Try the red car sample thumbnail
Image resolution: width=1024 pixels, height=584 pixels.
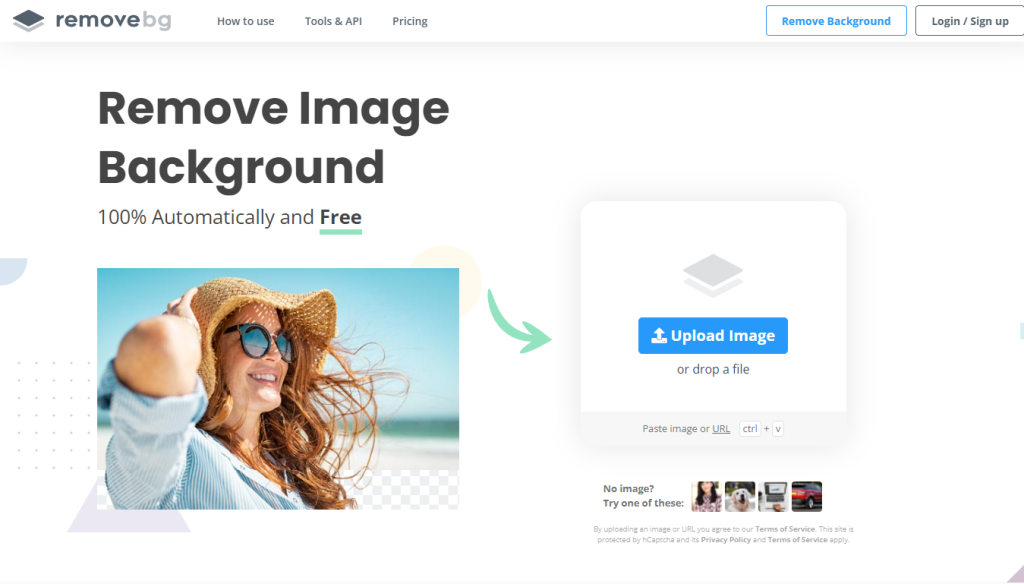[807, 496]
